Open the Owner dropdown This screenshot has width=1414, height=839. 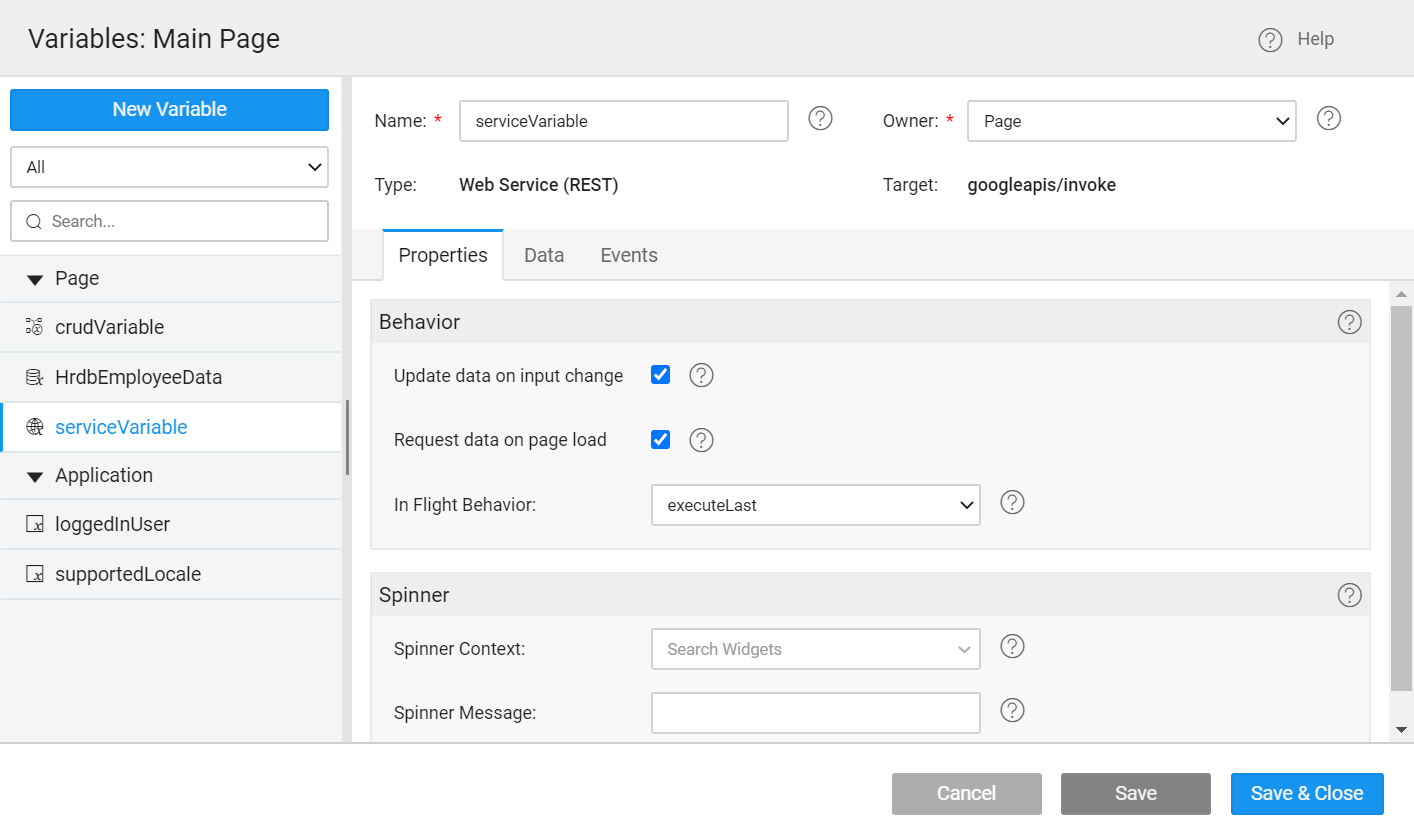(1131, 121)
